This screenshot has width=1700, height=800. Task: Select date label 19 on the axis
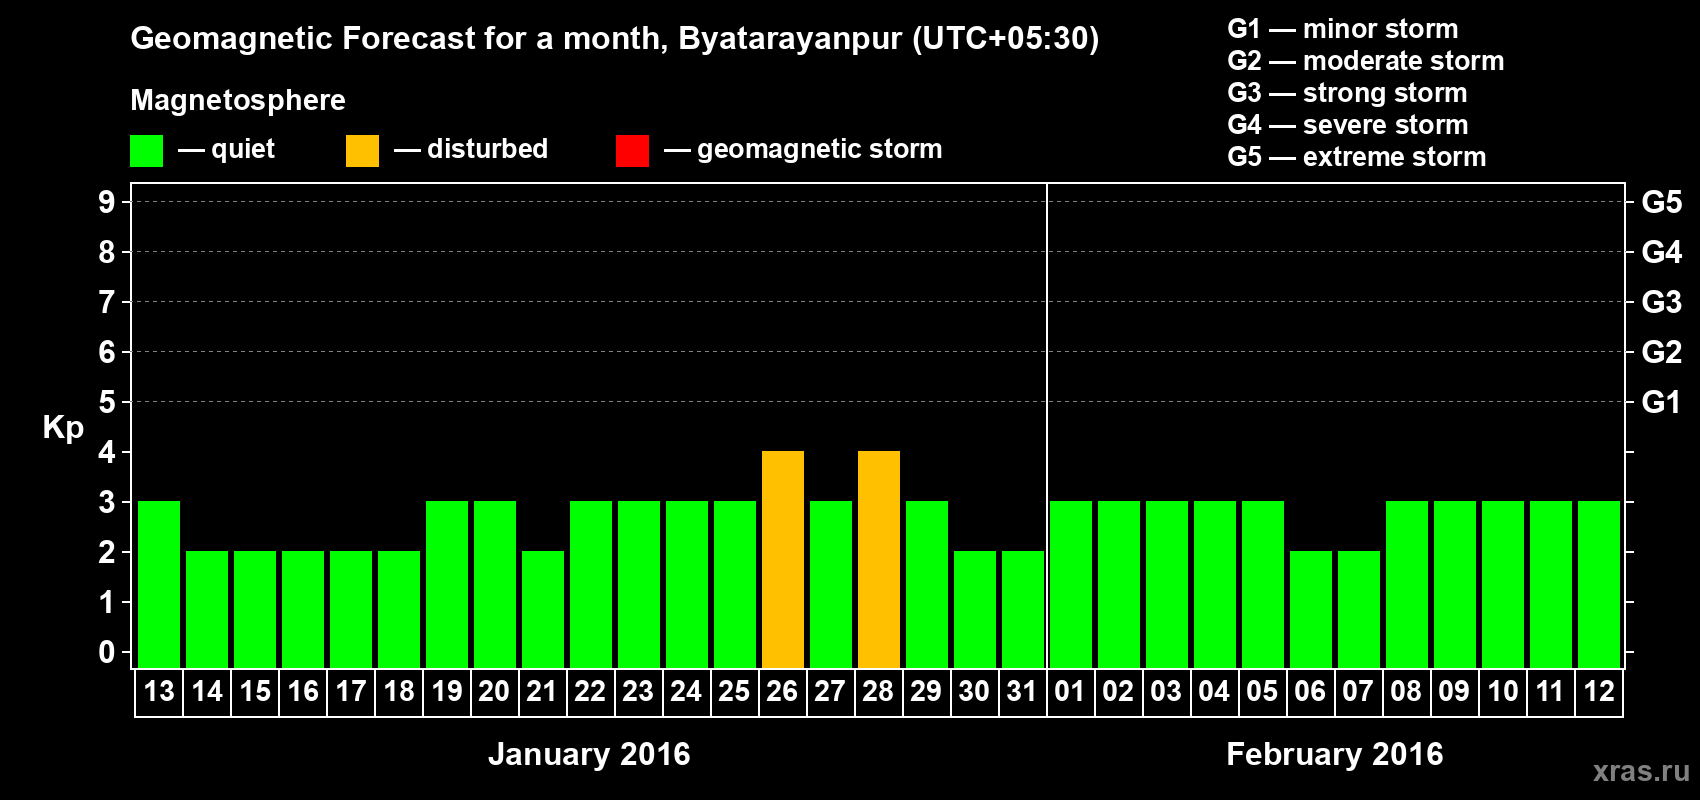pos(447,691)
